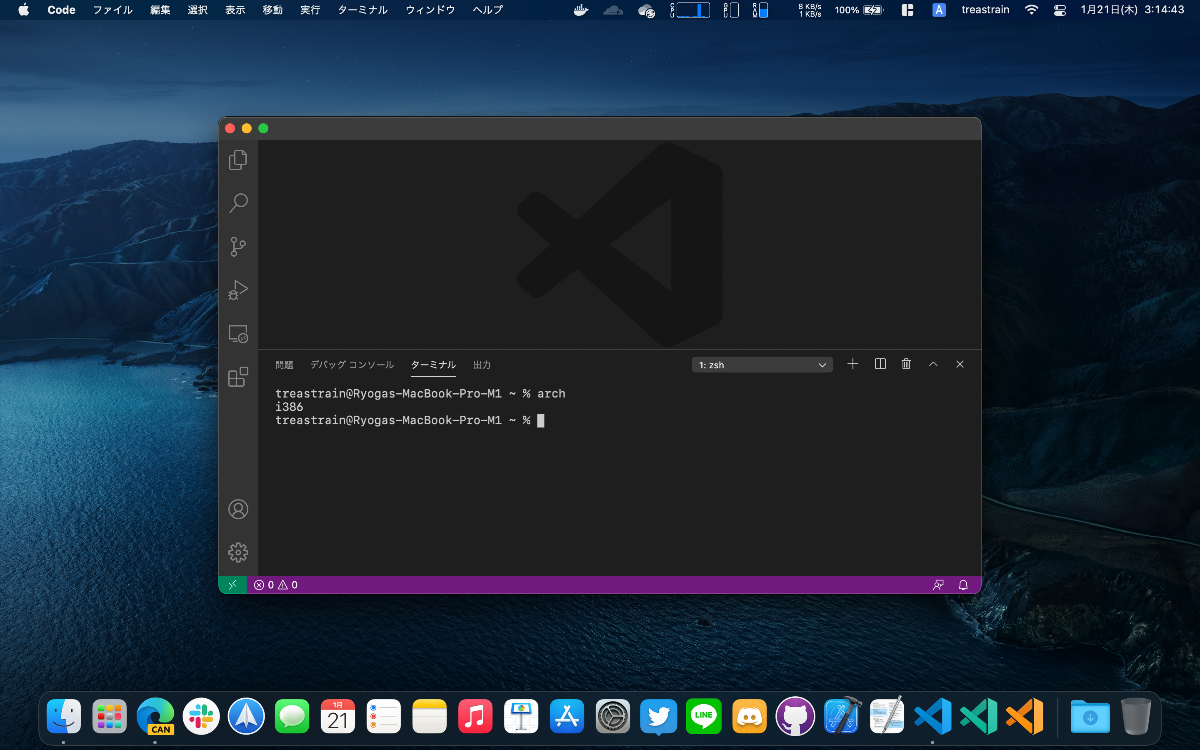Open the 選択 menu
The width and height of the screenshot is (1200, 750).
197,10
